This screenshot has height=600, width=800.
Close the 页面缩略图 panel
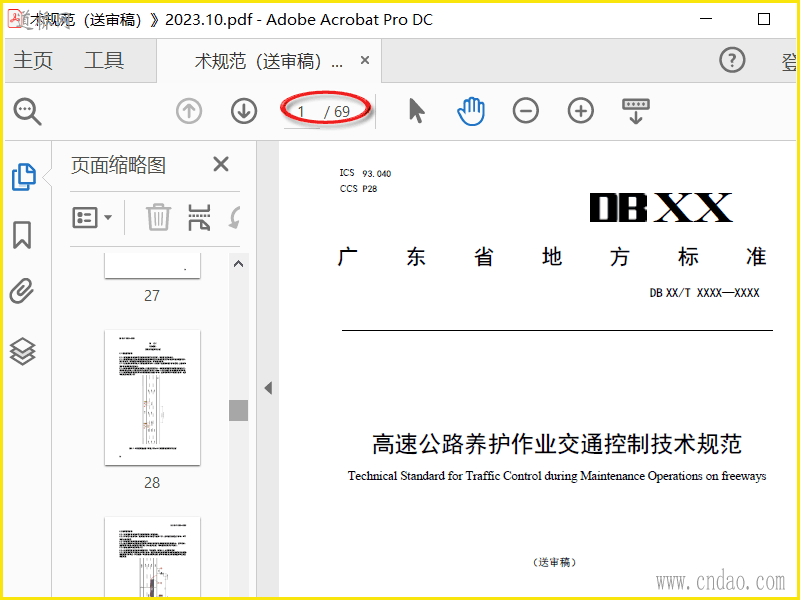coord(221,164)
